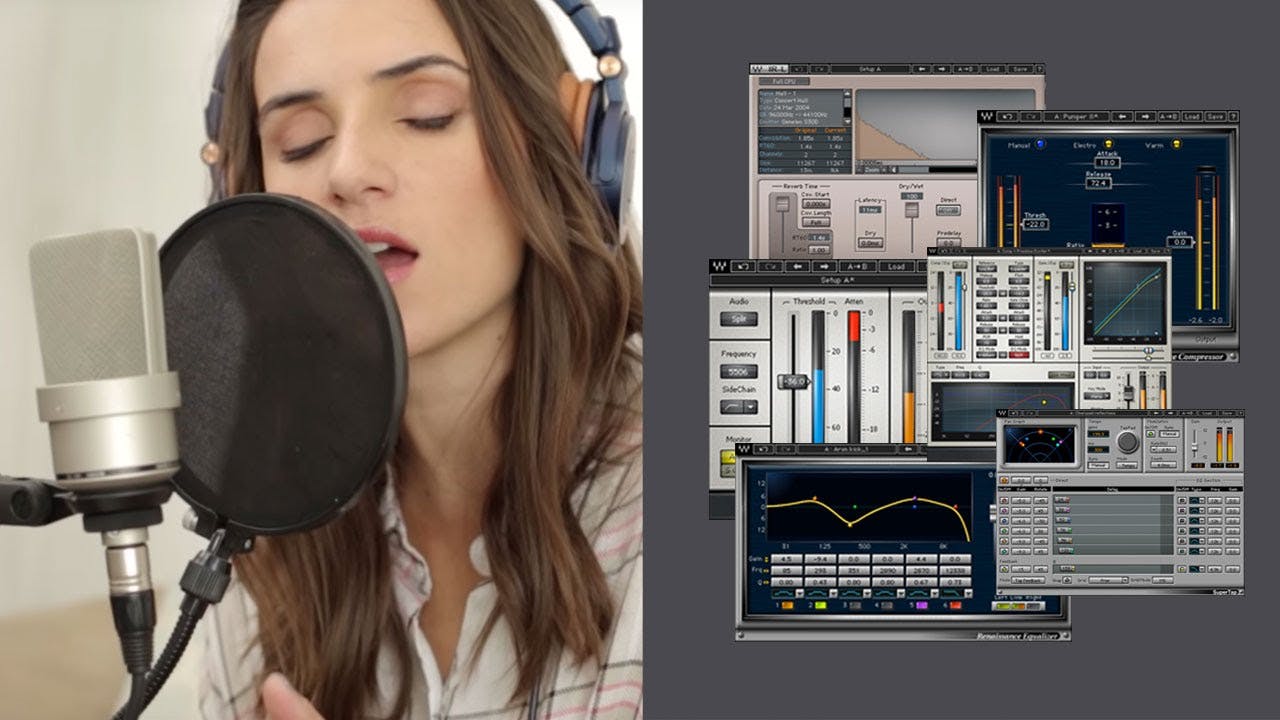Toggle the Manual mode light in the Renaissance Compressor
The image size is (1280, 720).
(x=1040, y=145)
